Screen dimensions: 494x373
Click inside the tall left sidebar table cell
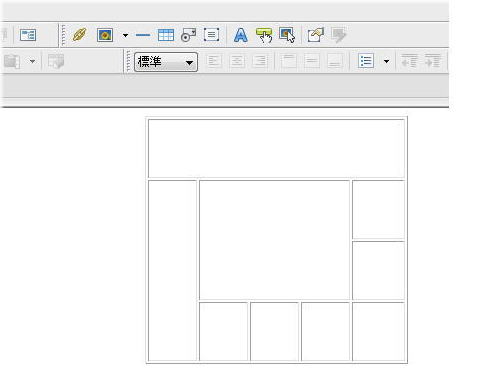tap(172, 271)
